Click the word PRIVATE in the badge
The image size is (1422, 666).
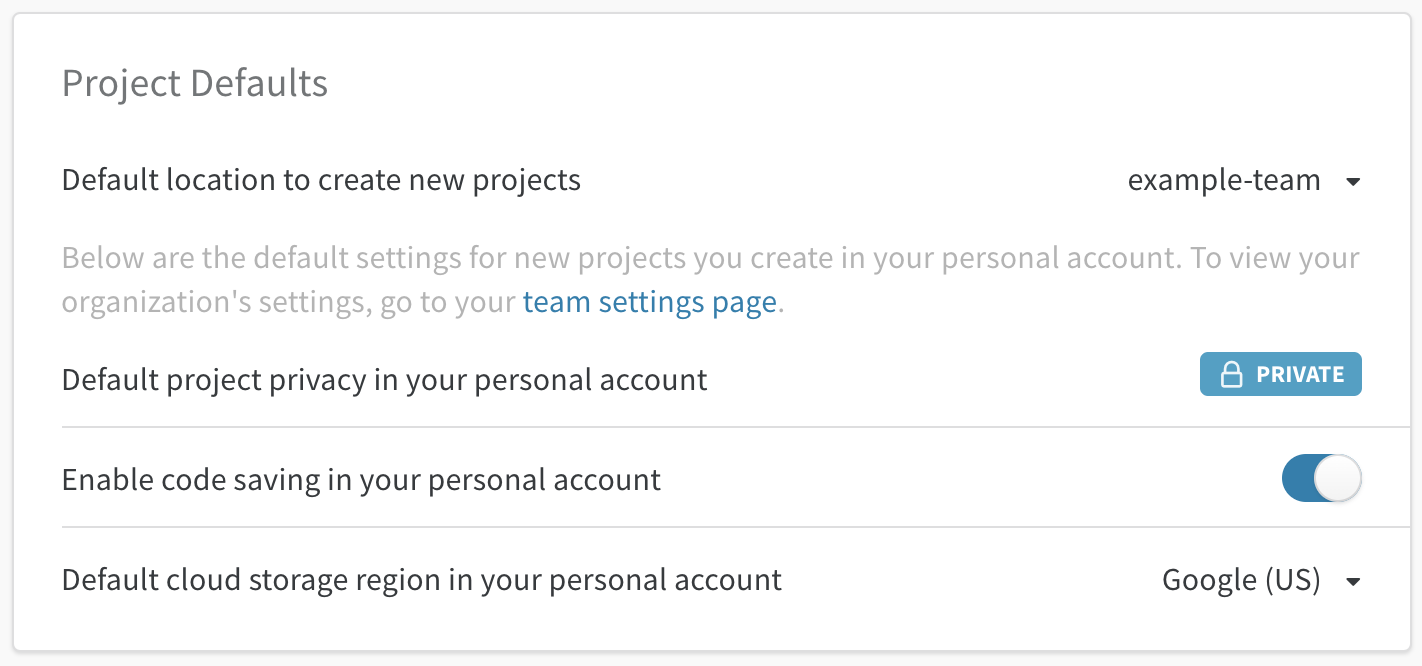[x=1300, y=375]
